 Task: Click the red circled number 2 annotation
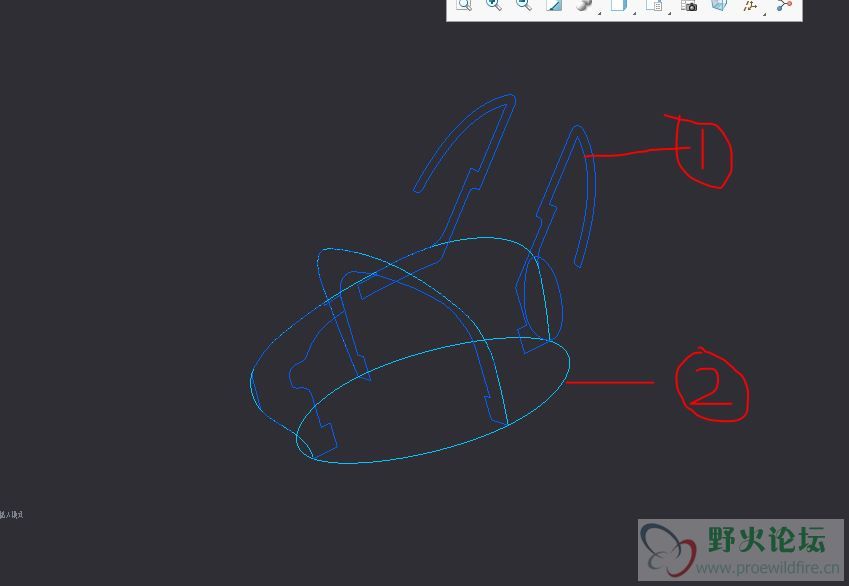coord(711,385)
